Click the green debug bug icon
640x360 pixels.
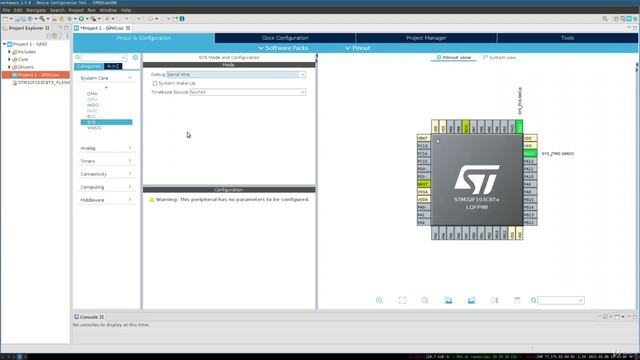click(69, 19)
